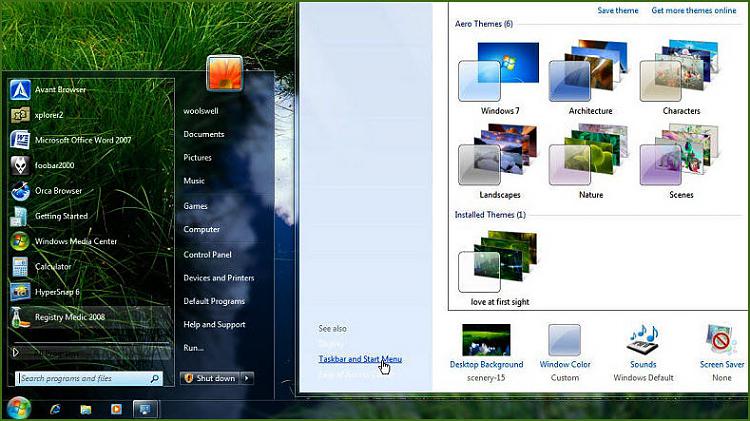
Task: Click the user account flower picture
Action: [x=225, y=73]
